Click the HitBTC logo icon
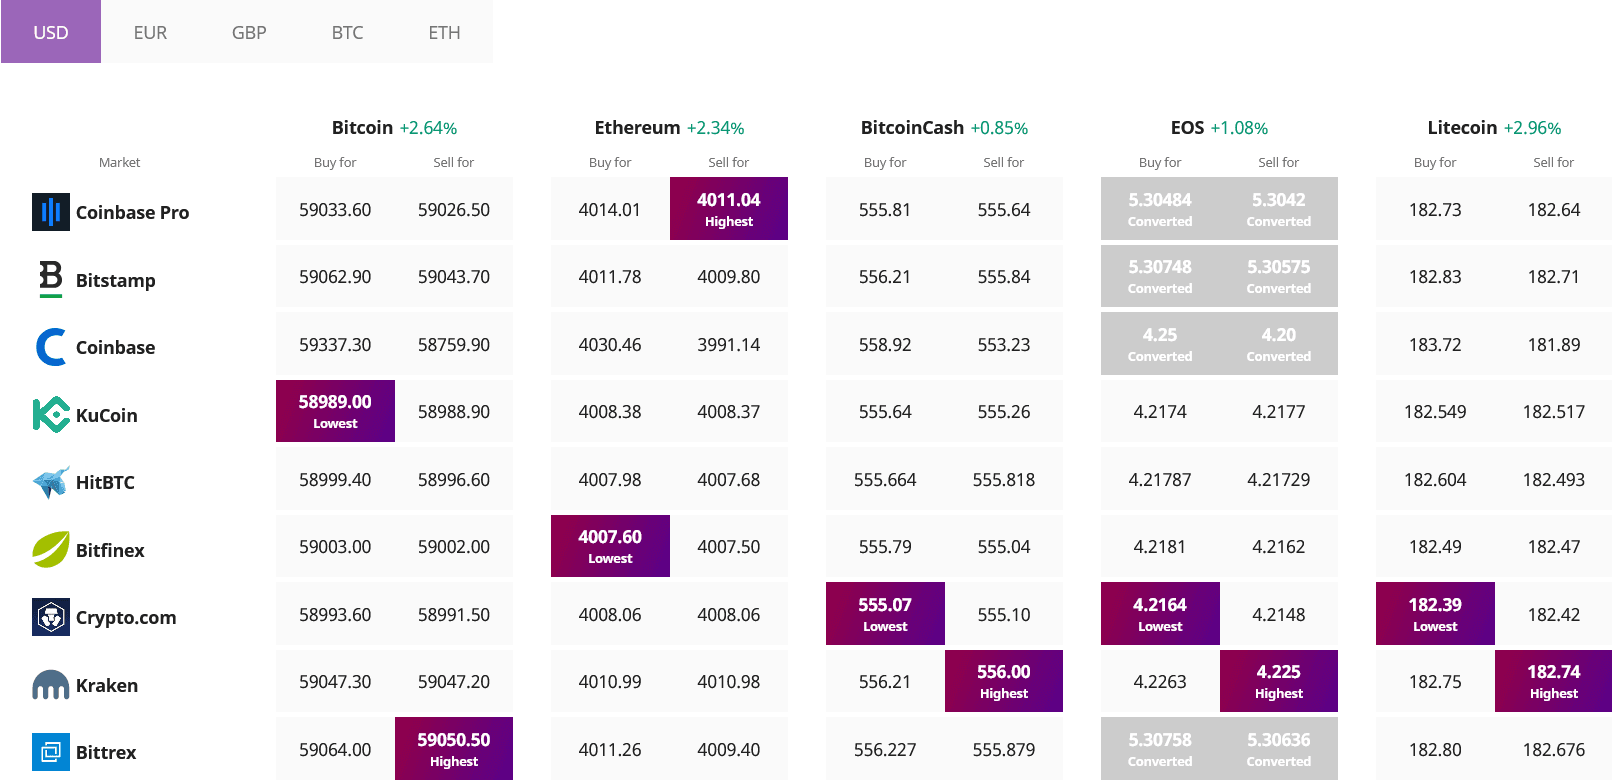Screen dimensions: 1612x784 click(x=51, y=482)
